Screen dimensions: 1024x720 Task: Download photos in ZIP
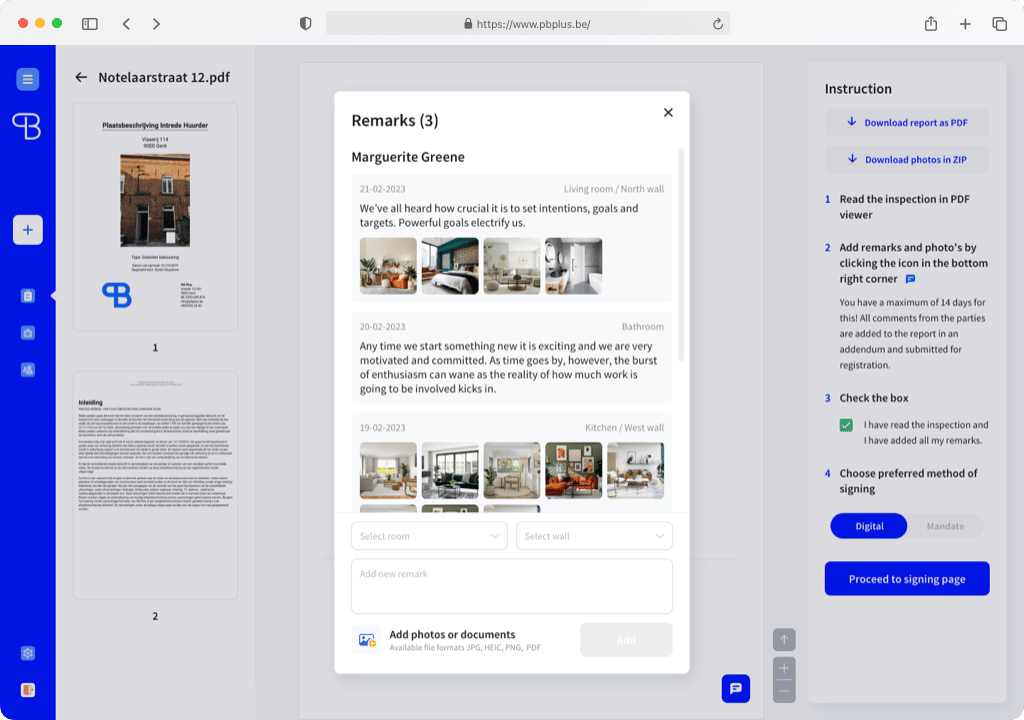coord(907,159)
